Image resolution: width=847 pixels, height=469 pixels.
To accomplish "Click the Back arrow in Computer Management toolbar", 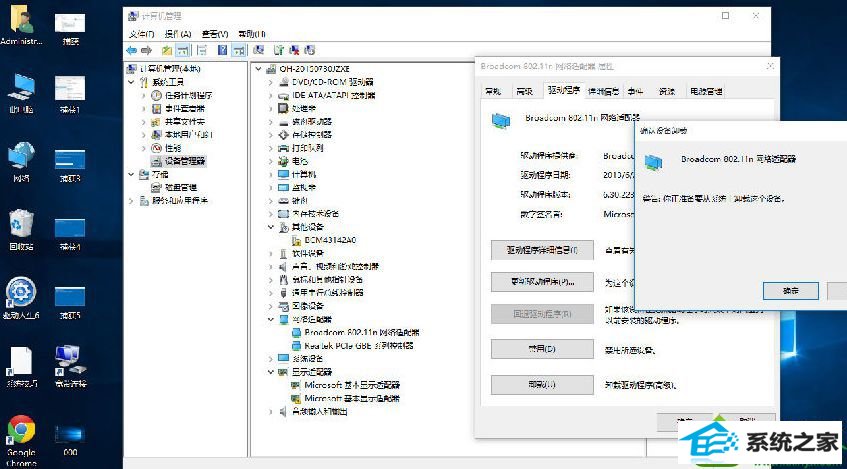I will pyautogui.click(x=131, y=50).
